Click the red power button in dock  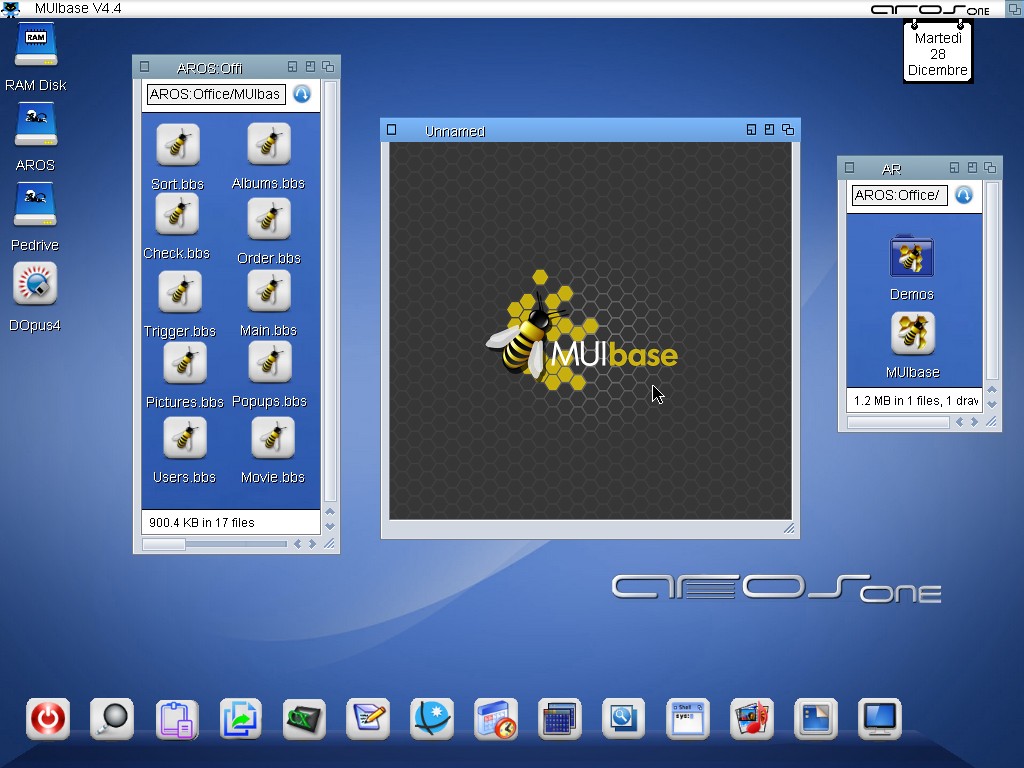[48, 719]
